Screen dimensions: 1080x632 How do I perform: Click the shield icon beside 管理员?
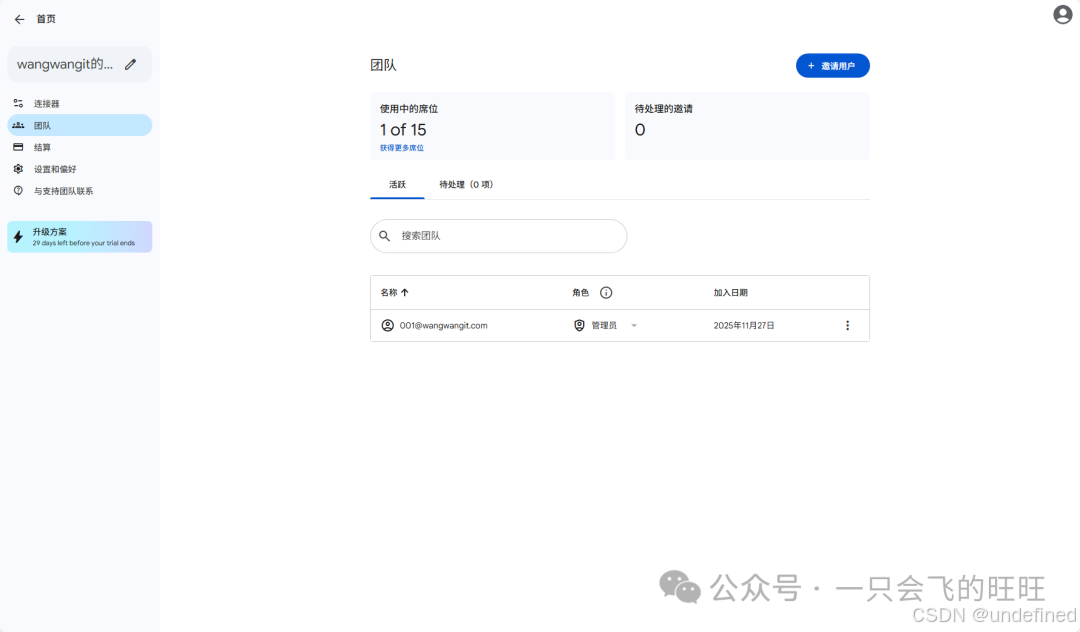(579, 325)
